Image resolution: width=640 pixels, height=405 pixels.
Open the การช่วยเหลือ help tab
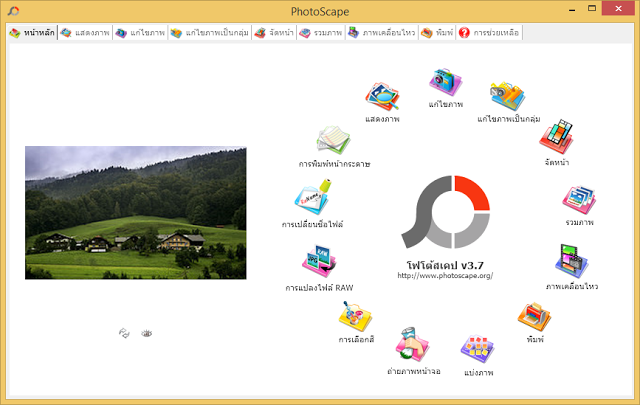point(489,33)
